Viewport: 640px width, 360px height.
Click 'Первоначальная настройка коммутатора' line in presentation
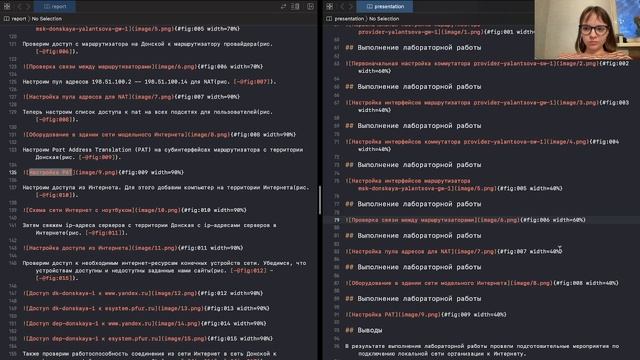487,67
